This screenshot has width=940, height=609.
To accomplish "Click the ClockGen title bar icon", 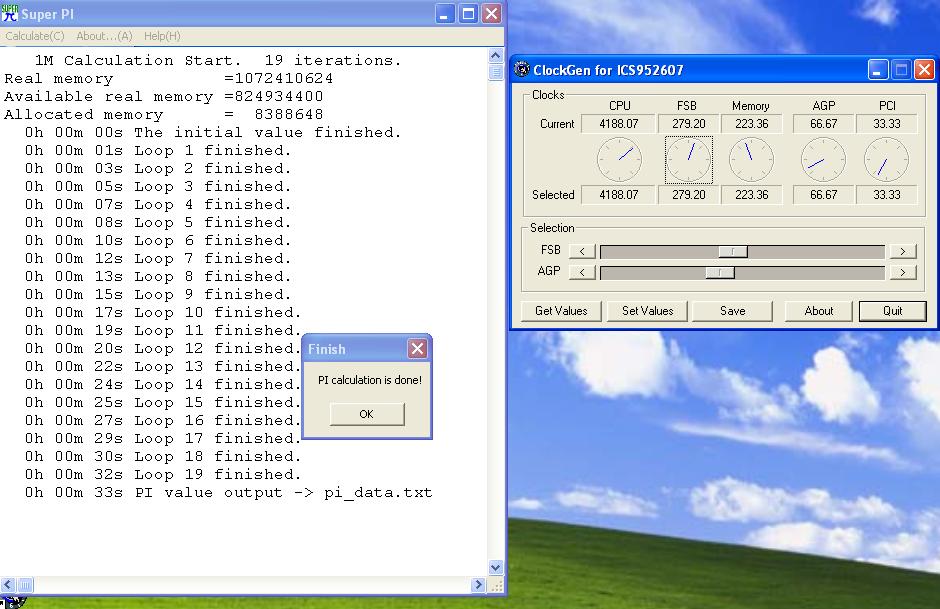I will 522,70.
